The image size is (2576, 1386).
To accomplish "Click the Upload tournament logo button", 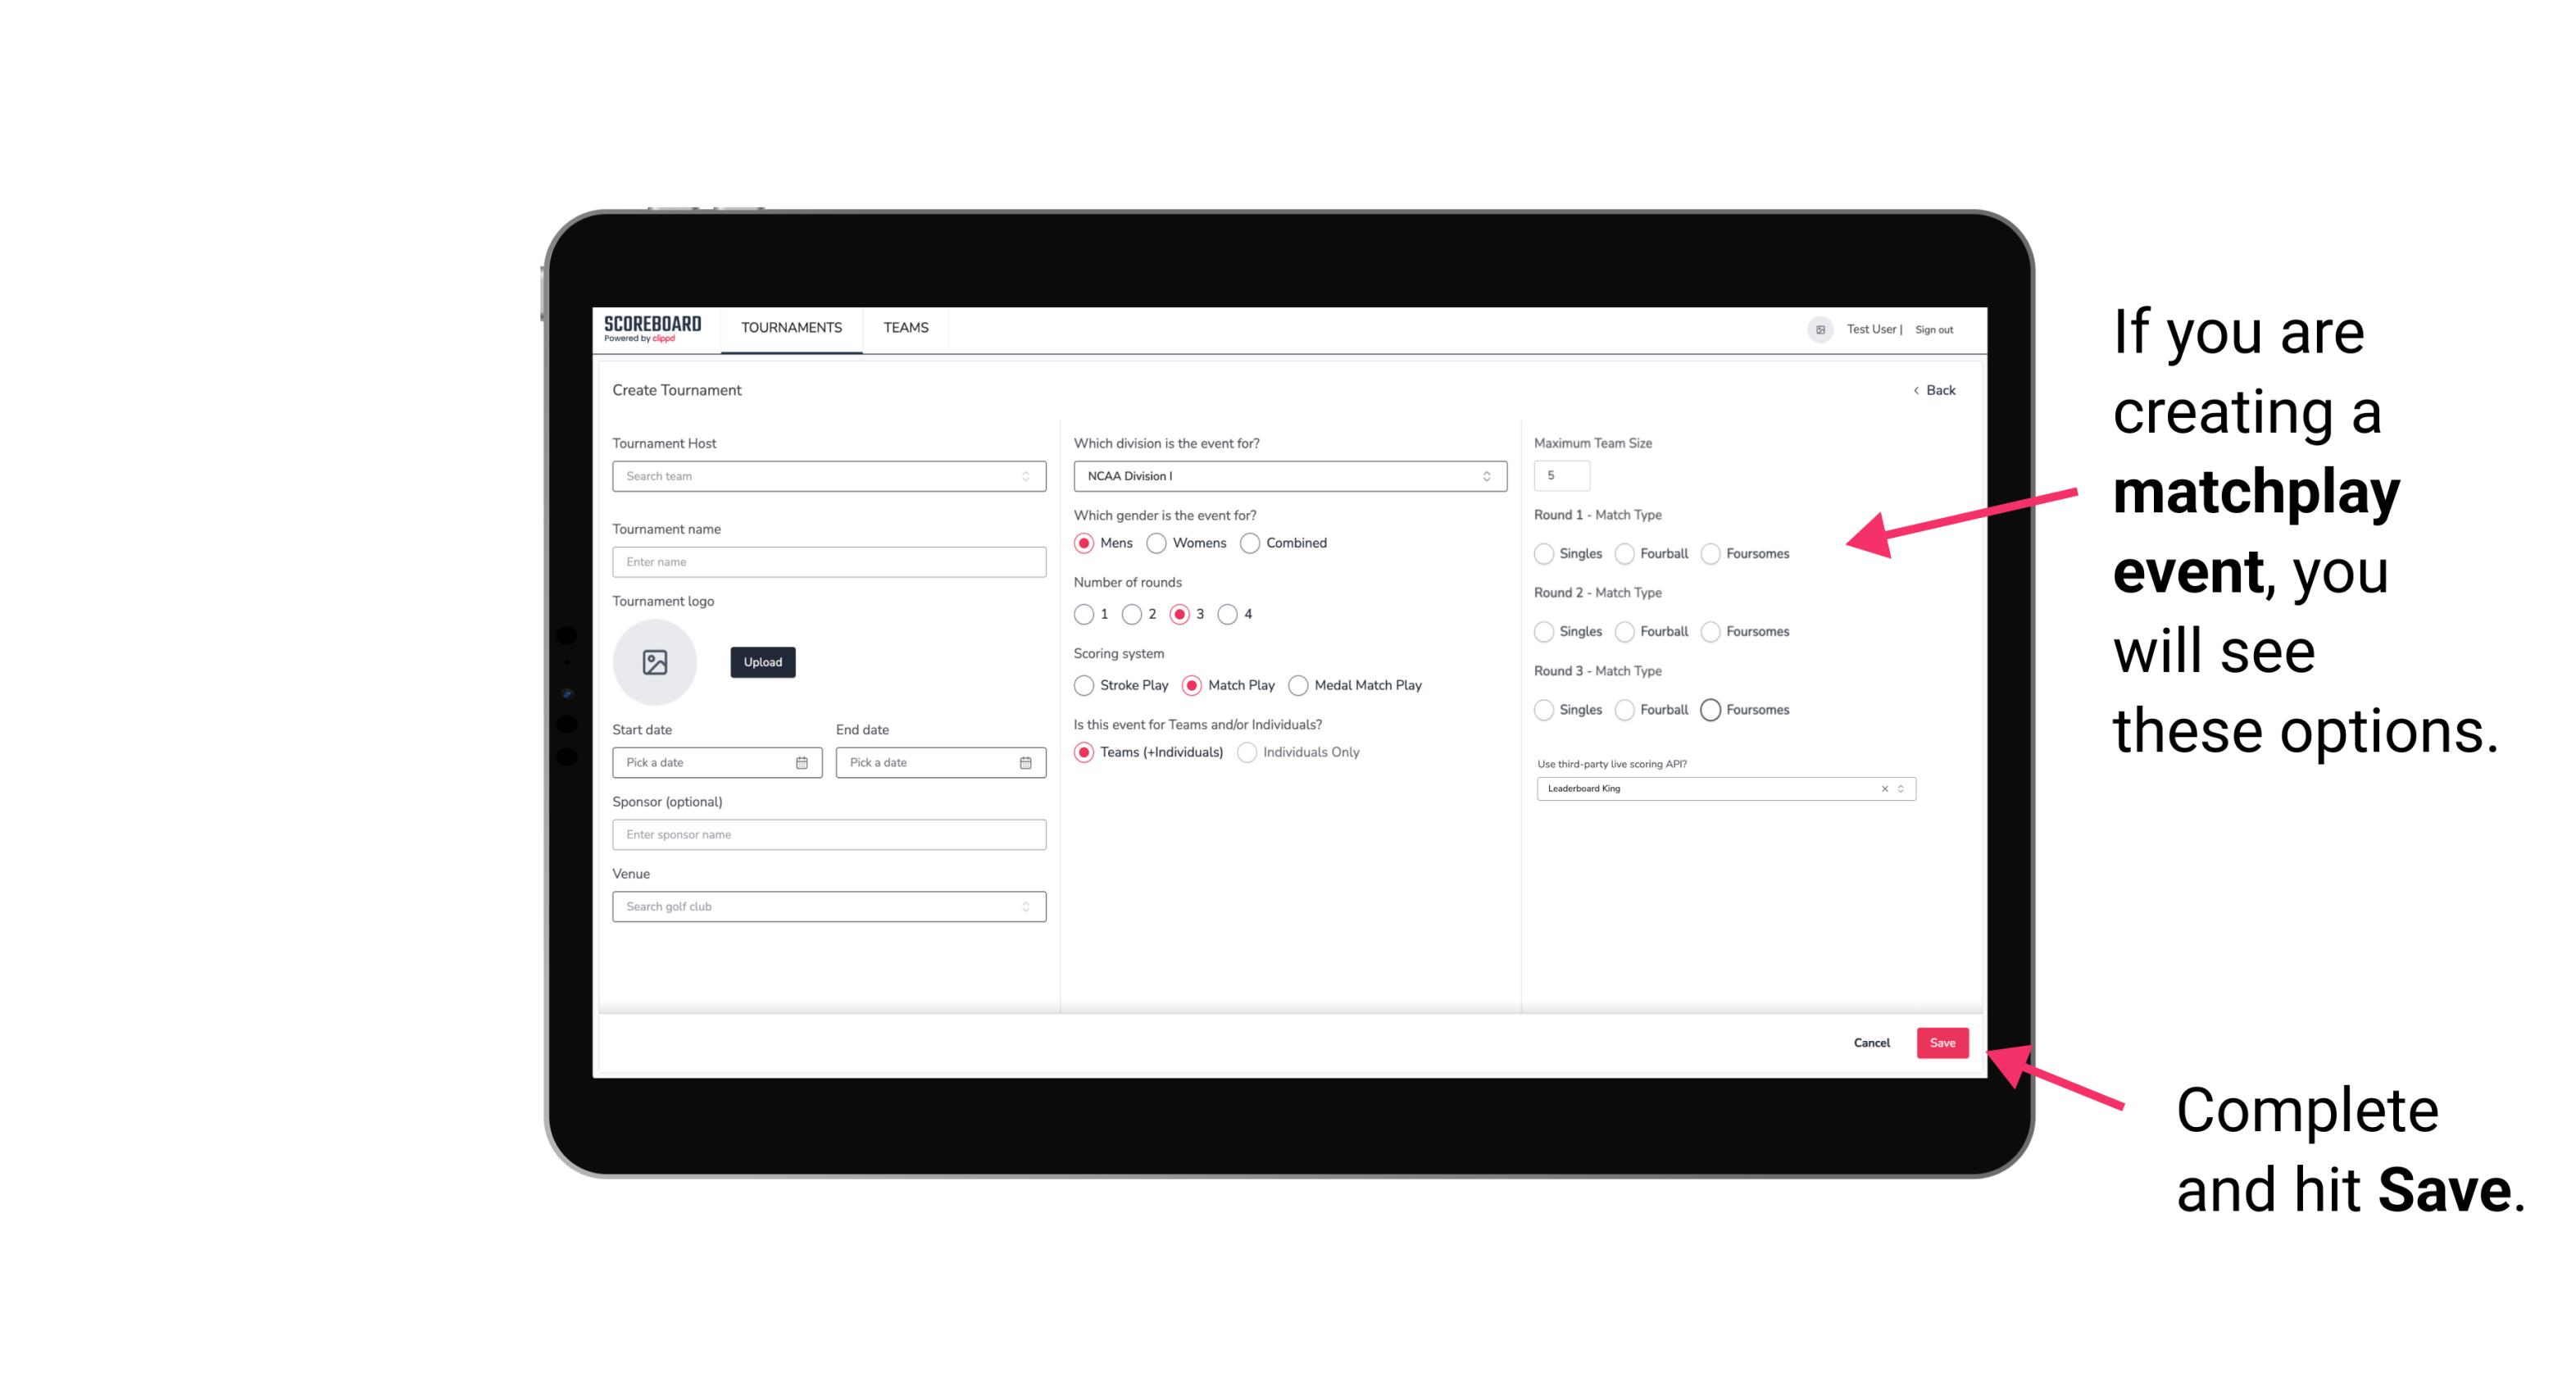I will (x=764, y=662).
